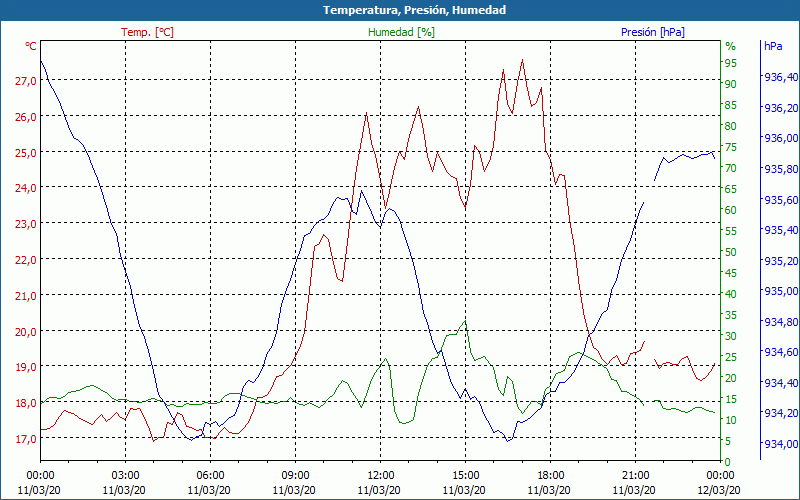Viewport: 800px width, 500px height.
Task: Click the '03:00' time axis label
Action: [x=126, y=476]
